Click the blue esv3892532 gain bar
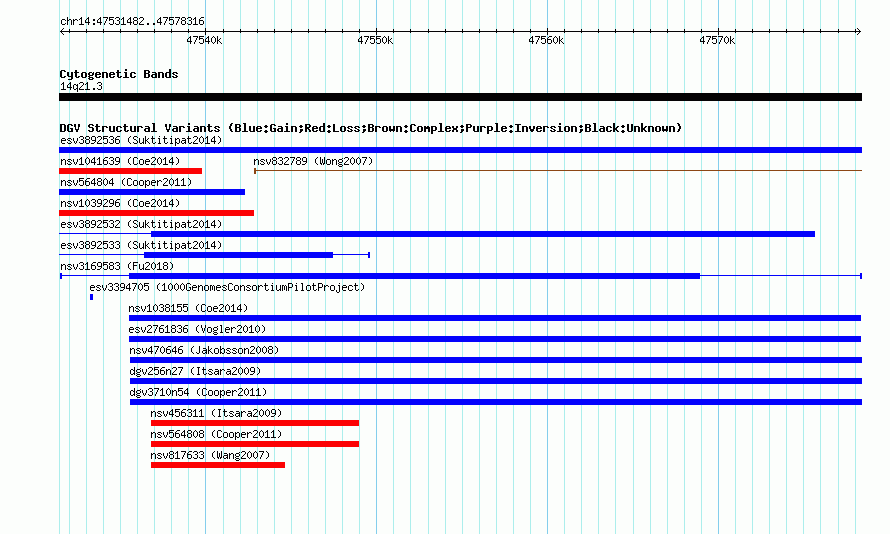Image resolution: width=890 pixels, height=534 pixels. pyautogui.click(x=483, y=234)
